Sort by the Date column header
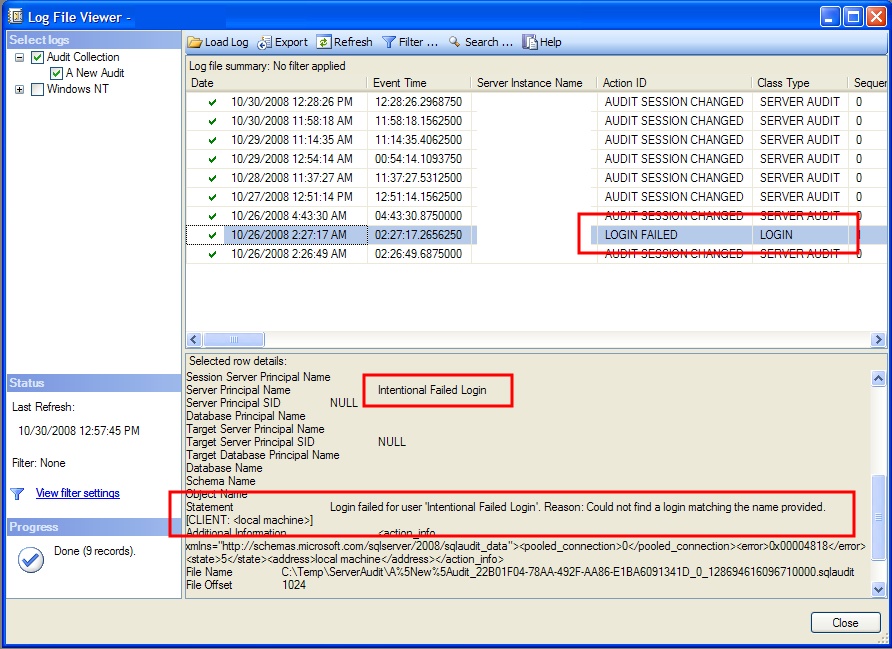The width and height of the screenshot is (892, 649). [276, 83]
